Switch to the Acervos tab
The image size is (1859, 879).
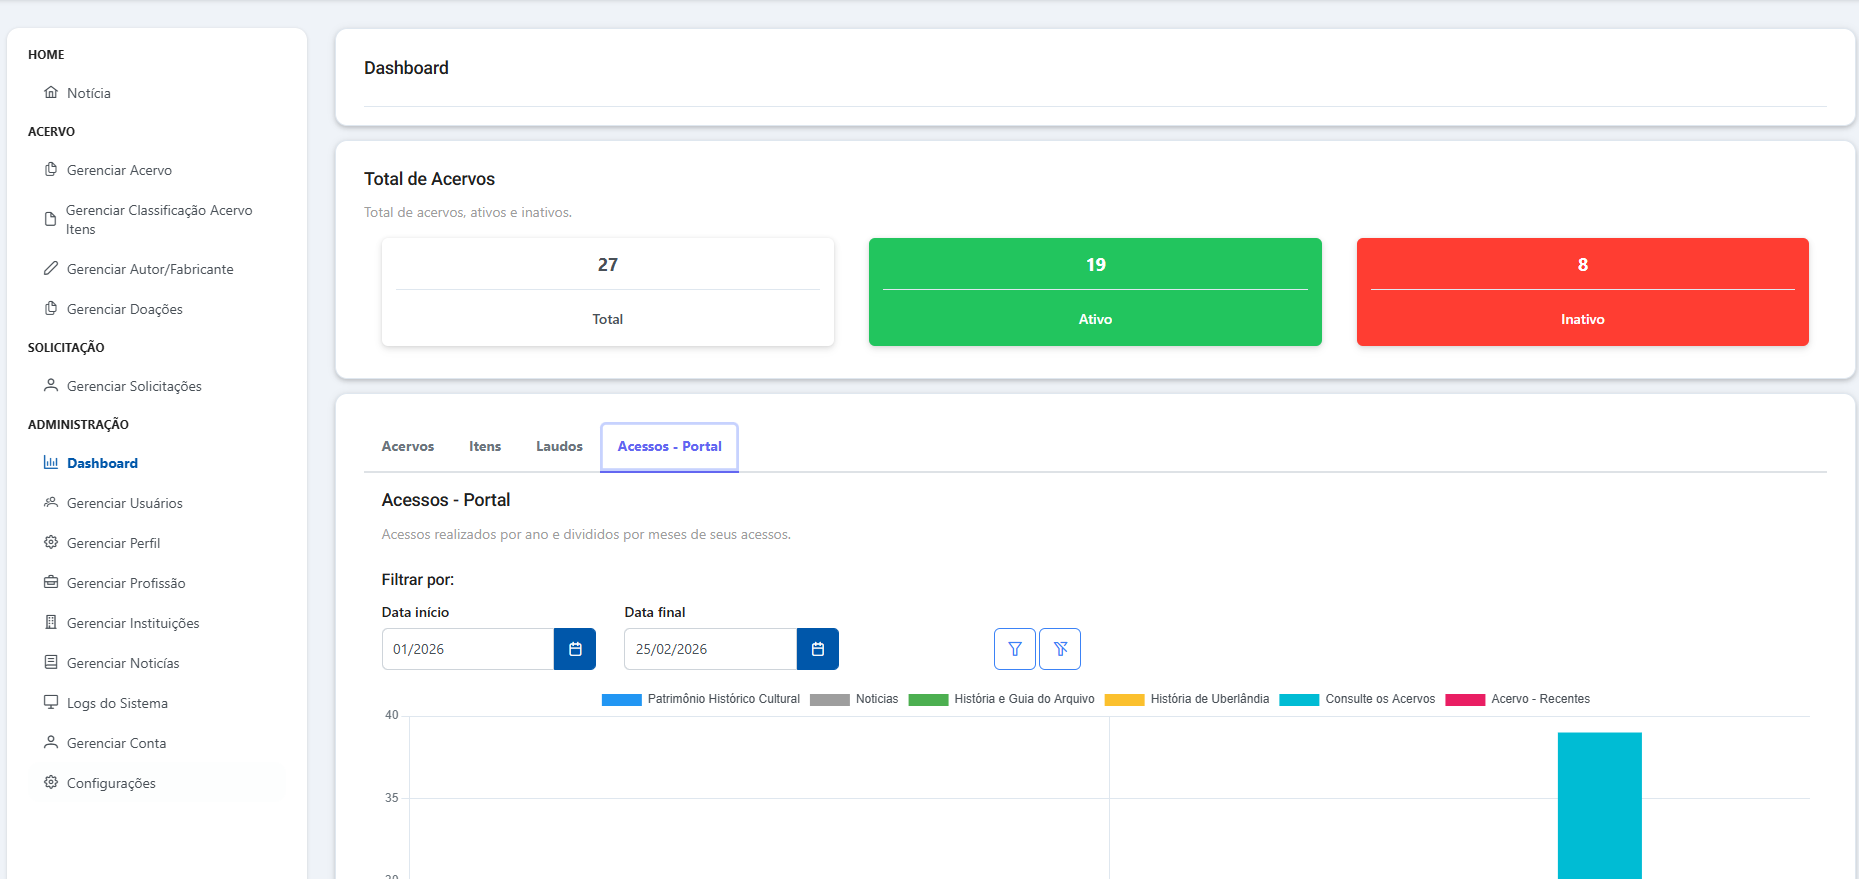(x=408, y=447)
